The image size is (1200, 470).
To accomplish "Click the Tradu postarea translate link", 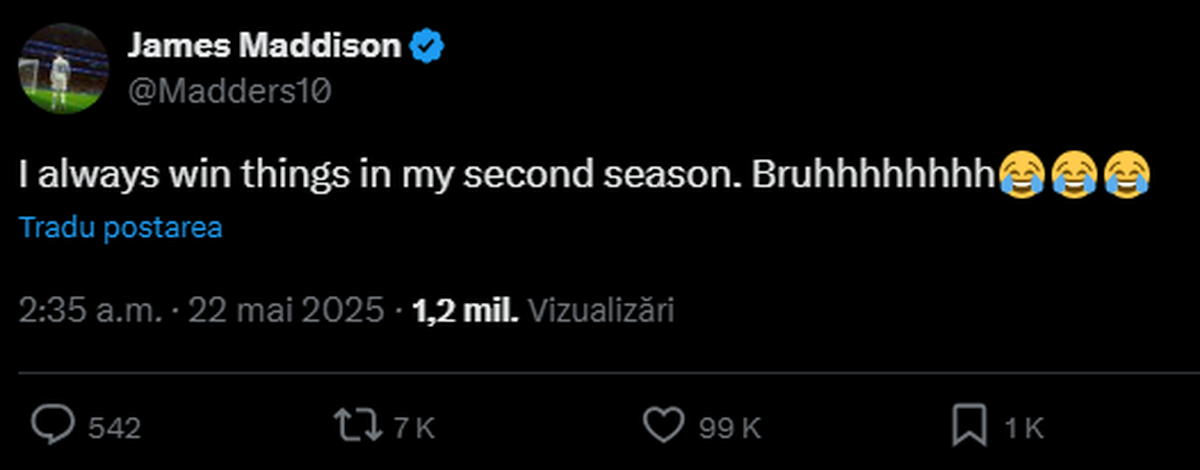I will [121, 228].
